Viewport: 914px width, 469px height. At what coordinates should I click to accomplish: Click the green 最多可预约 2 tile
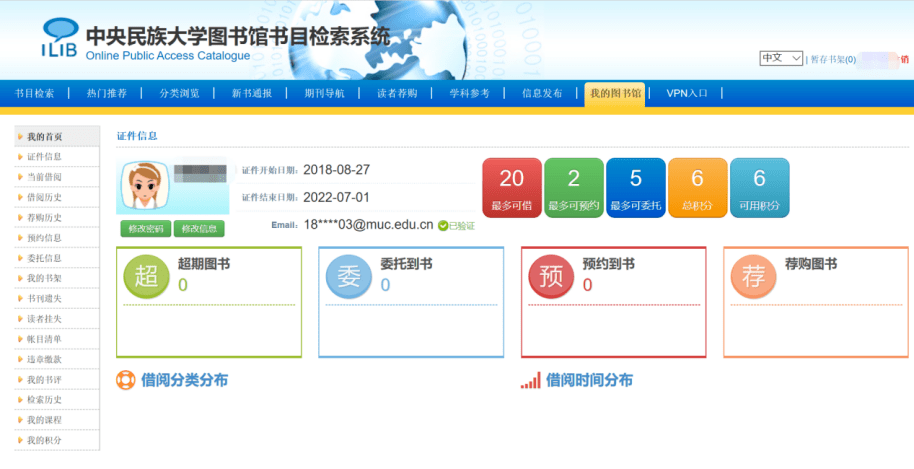(x=574, y=188)
